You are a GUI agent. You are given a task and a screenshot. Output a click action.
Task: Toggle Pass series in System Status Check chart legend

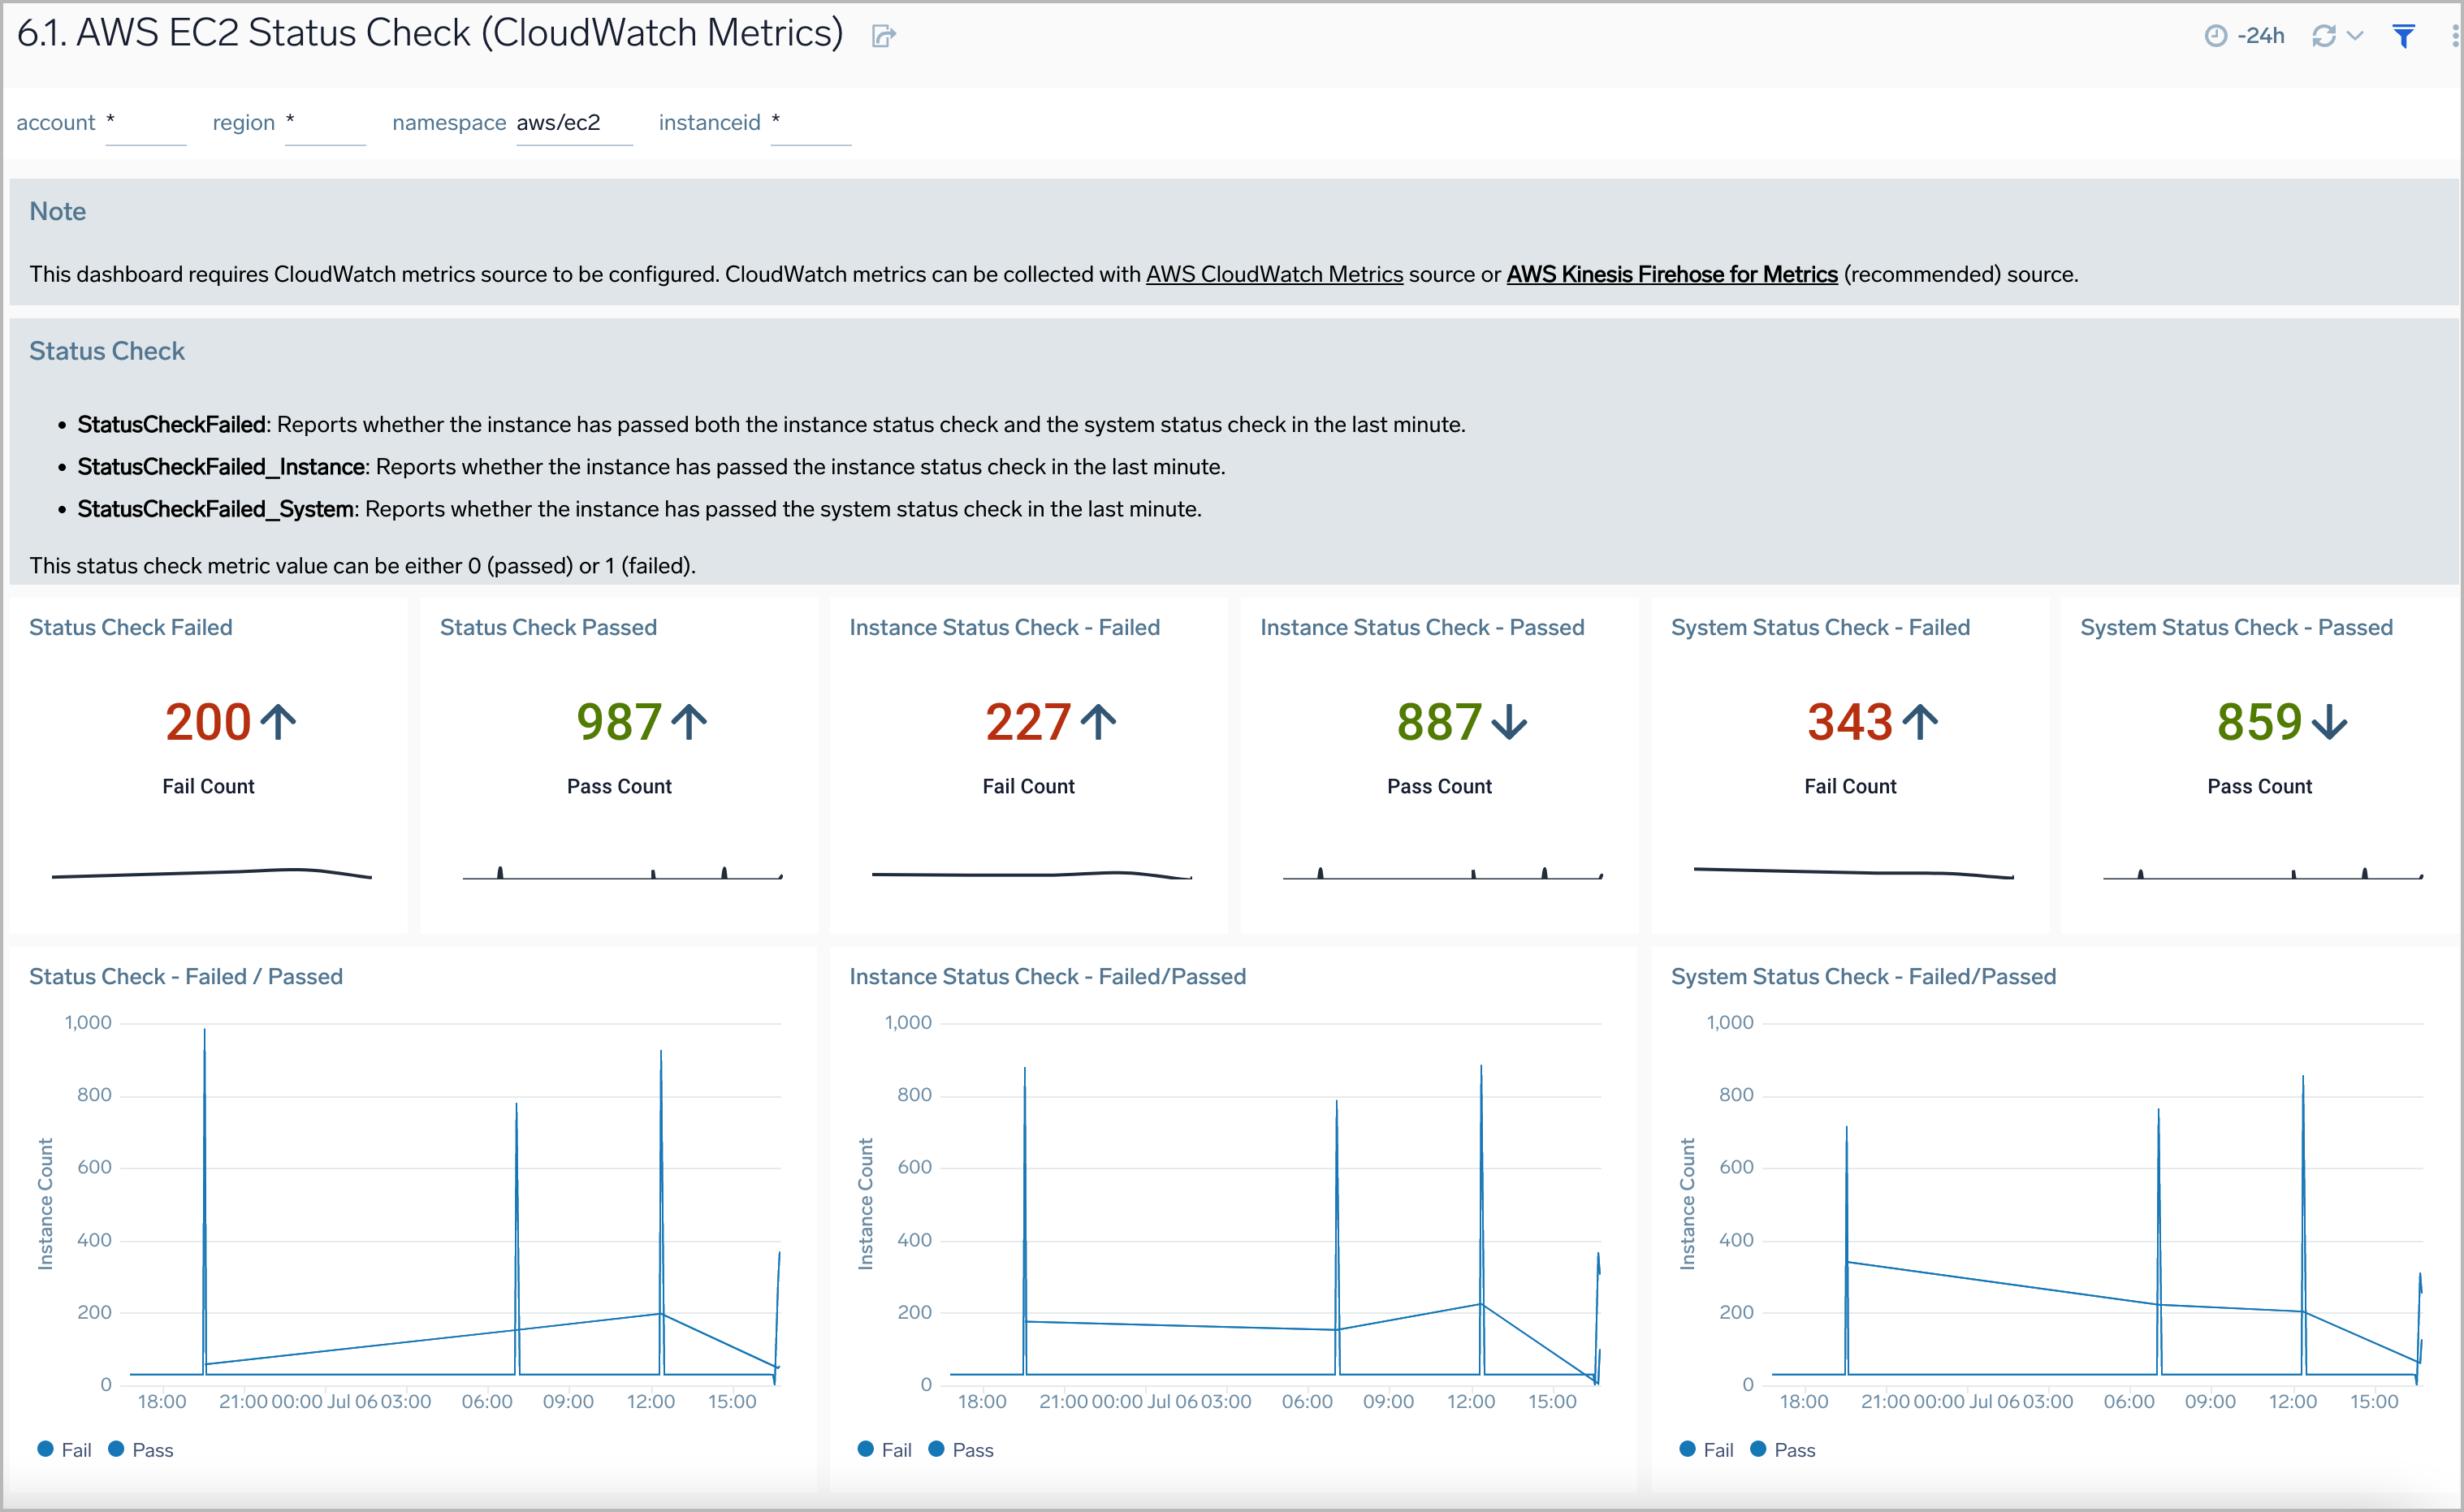(x=1783, y=1450)
